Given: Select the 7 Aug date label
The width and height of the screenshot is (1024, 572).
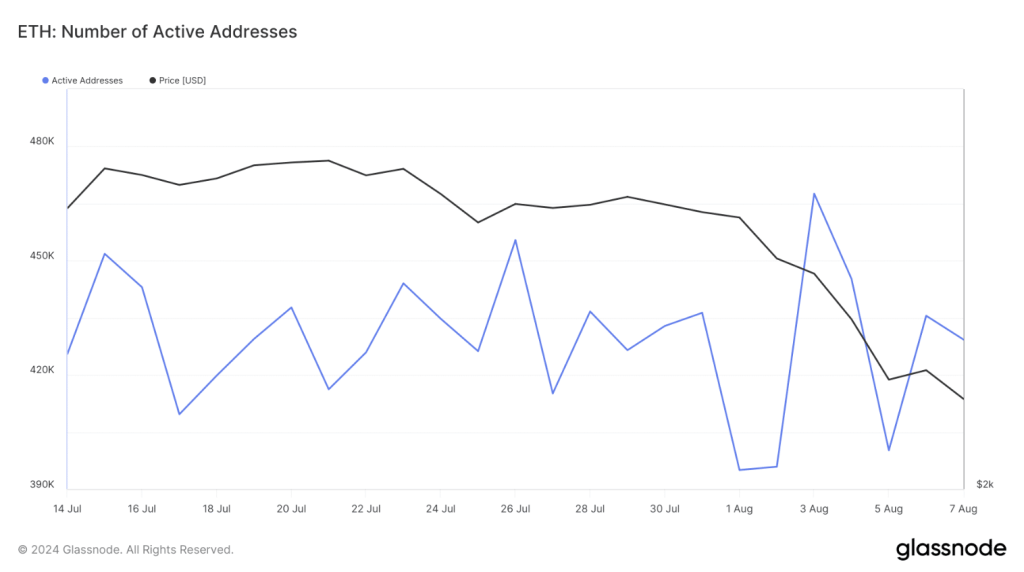Looking at the screenshot, I should point(963,509).
